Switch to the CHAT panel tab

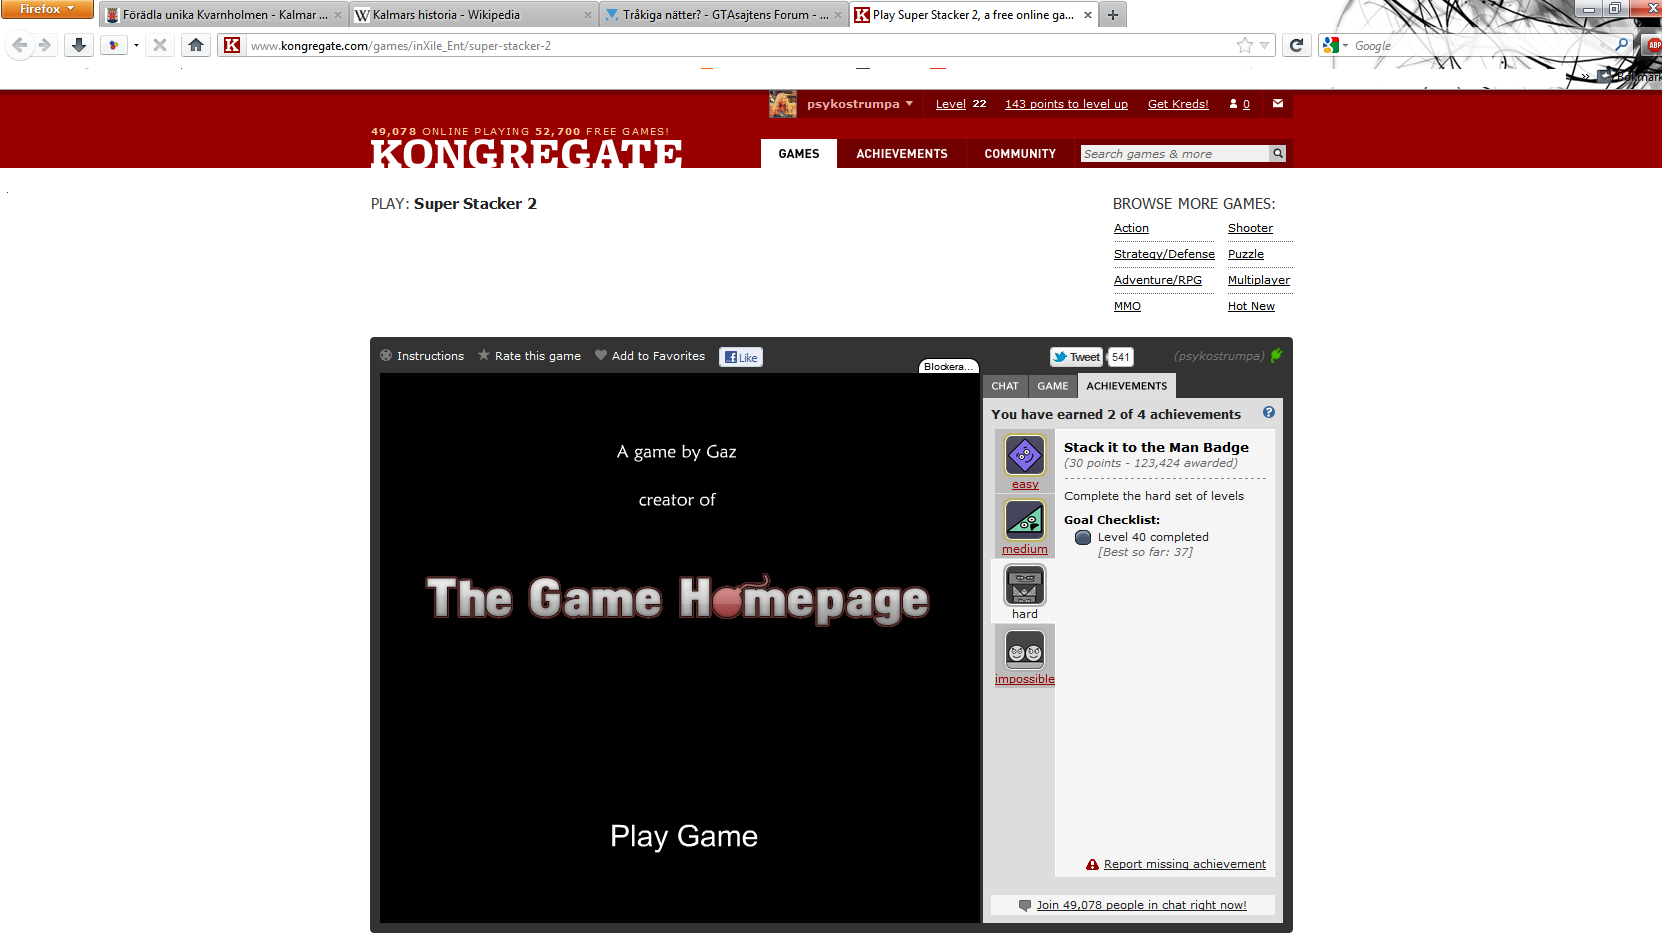point(1005,386)
